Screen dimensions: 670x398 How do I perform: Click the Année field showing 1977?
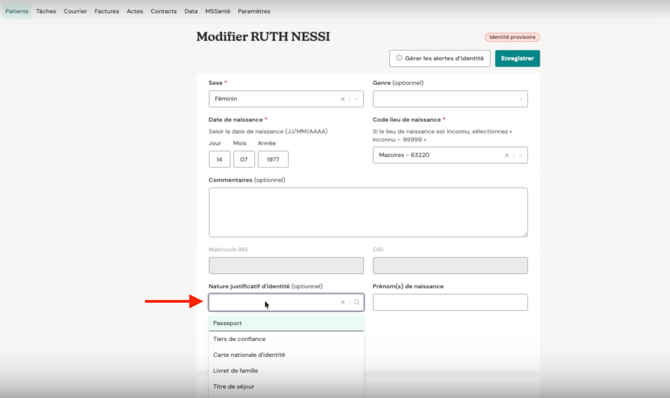pyautogui.click(x=273, y=159)
